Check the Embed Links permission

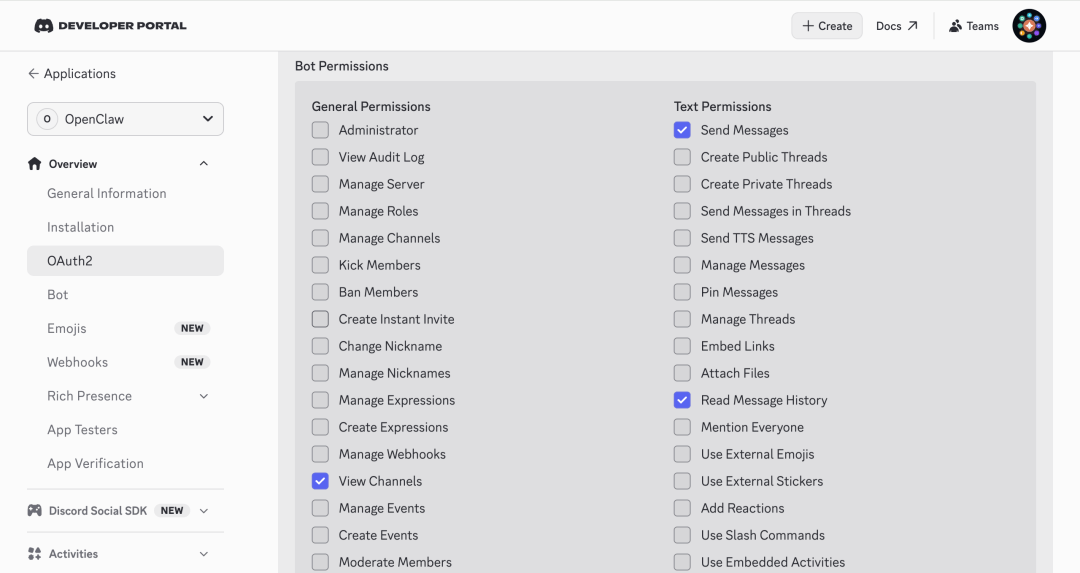(x=682, y=346)
